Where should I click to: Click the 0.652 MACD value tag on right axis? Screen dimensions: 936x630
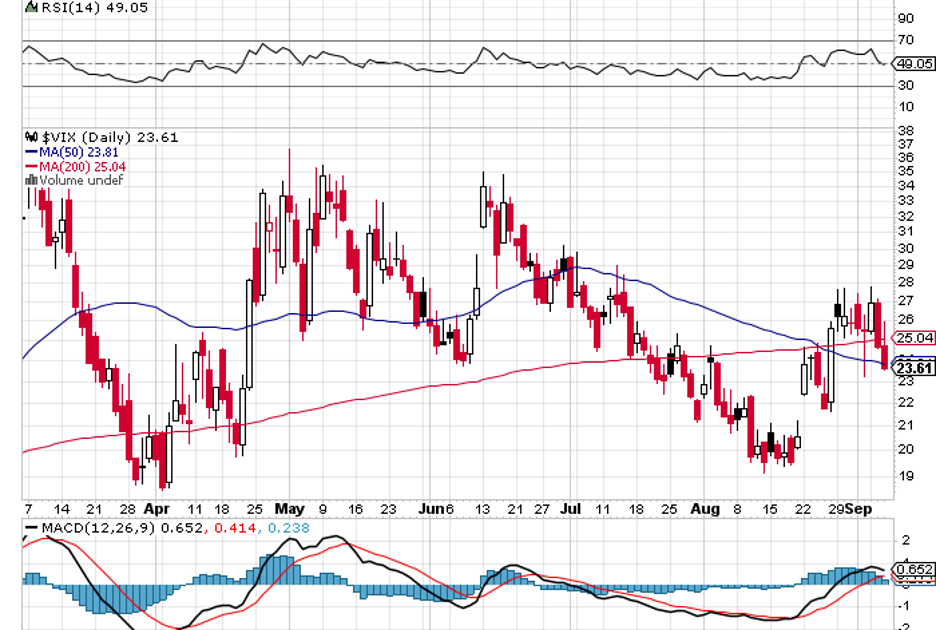point(914,570)
